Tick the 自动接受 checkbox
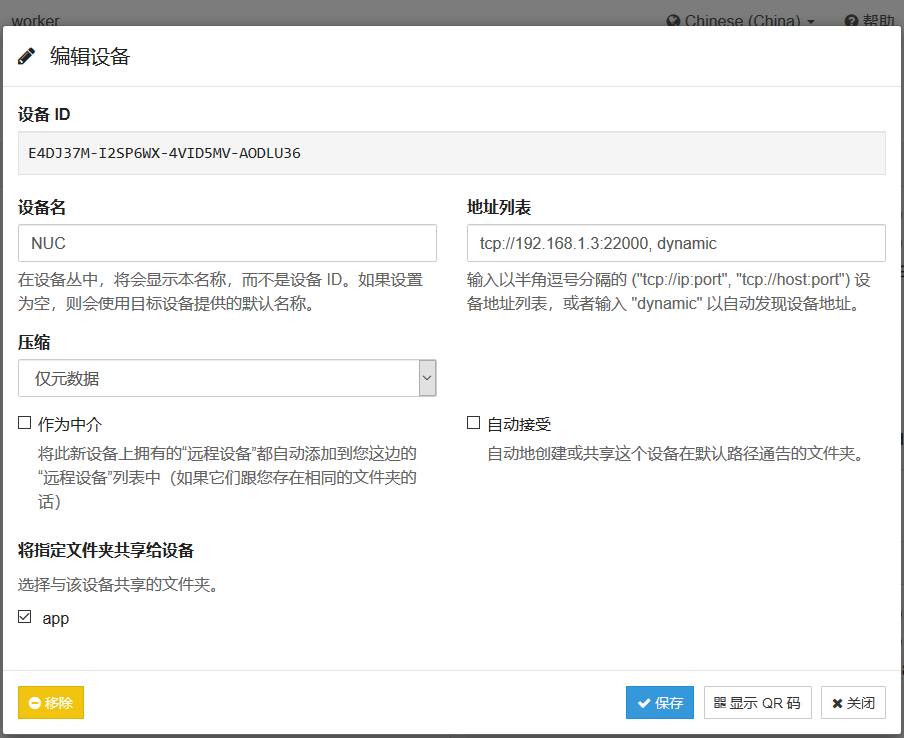Viewport: 904px width, 738px height. [x=474, y=423]
